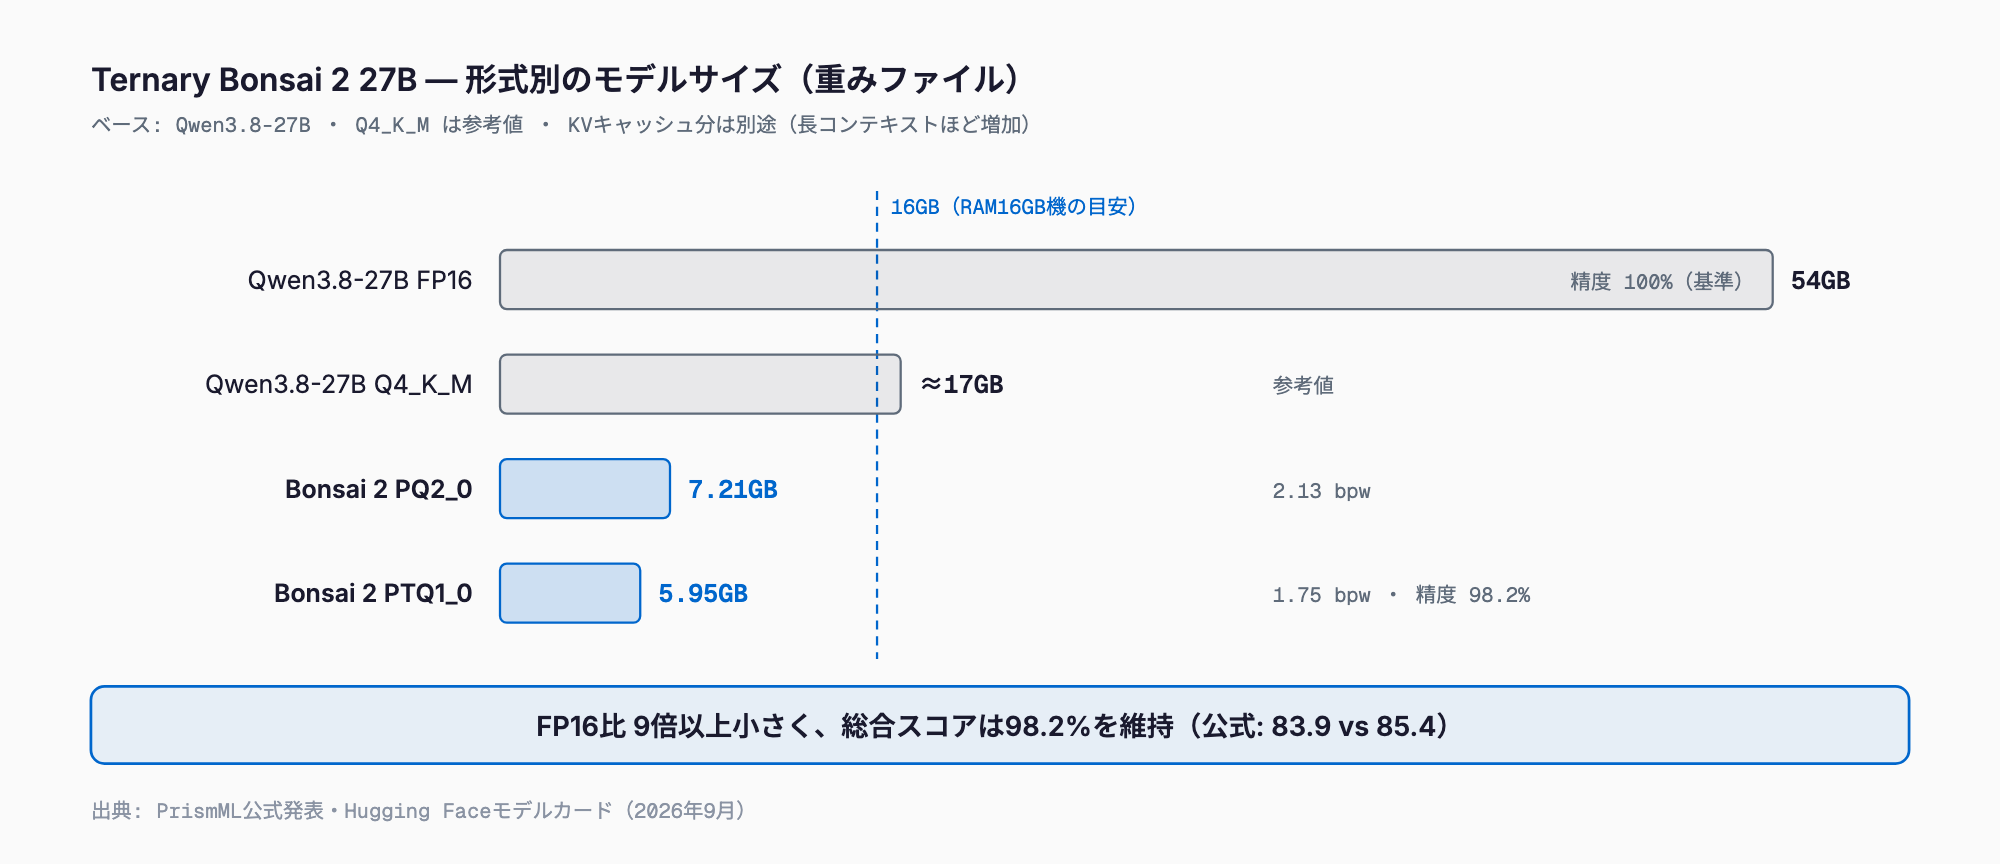The image size is (2000, 864).
Task: Click the chart title 'Ternary Bonsai 2 27B'
Action: coord(557,79)
